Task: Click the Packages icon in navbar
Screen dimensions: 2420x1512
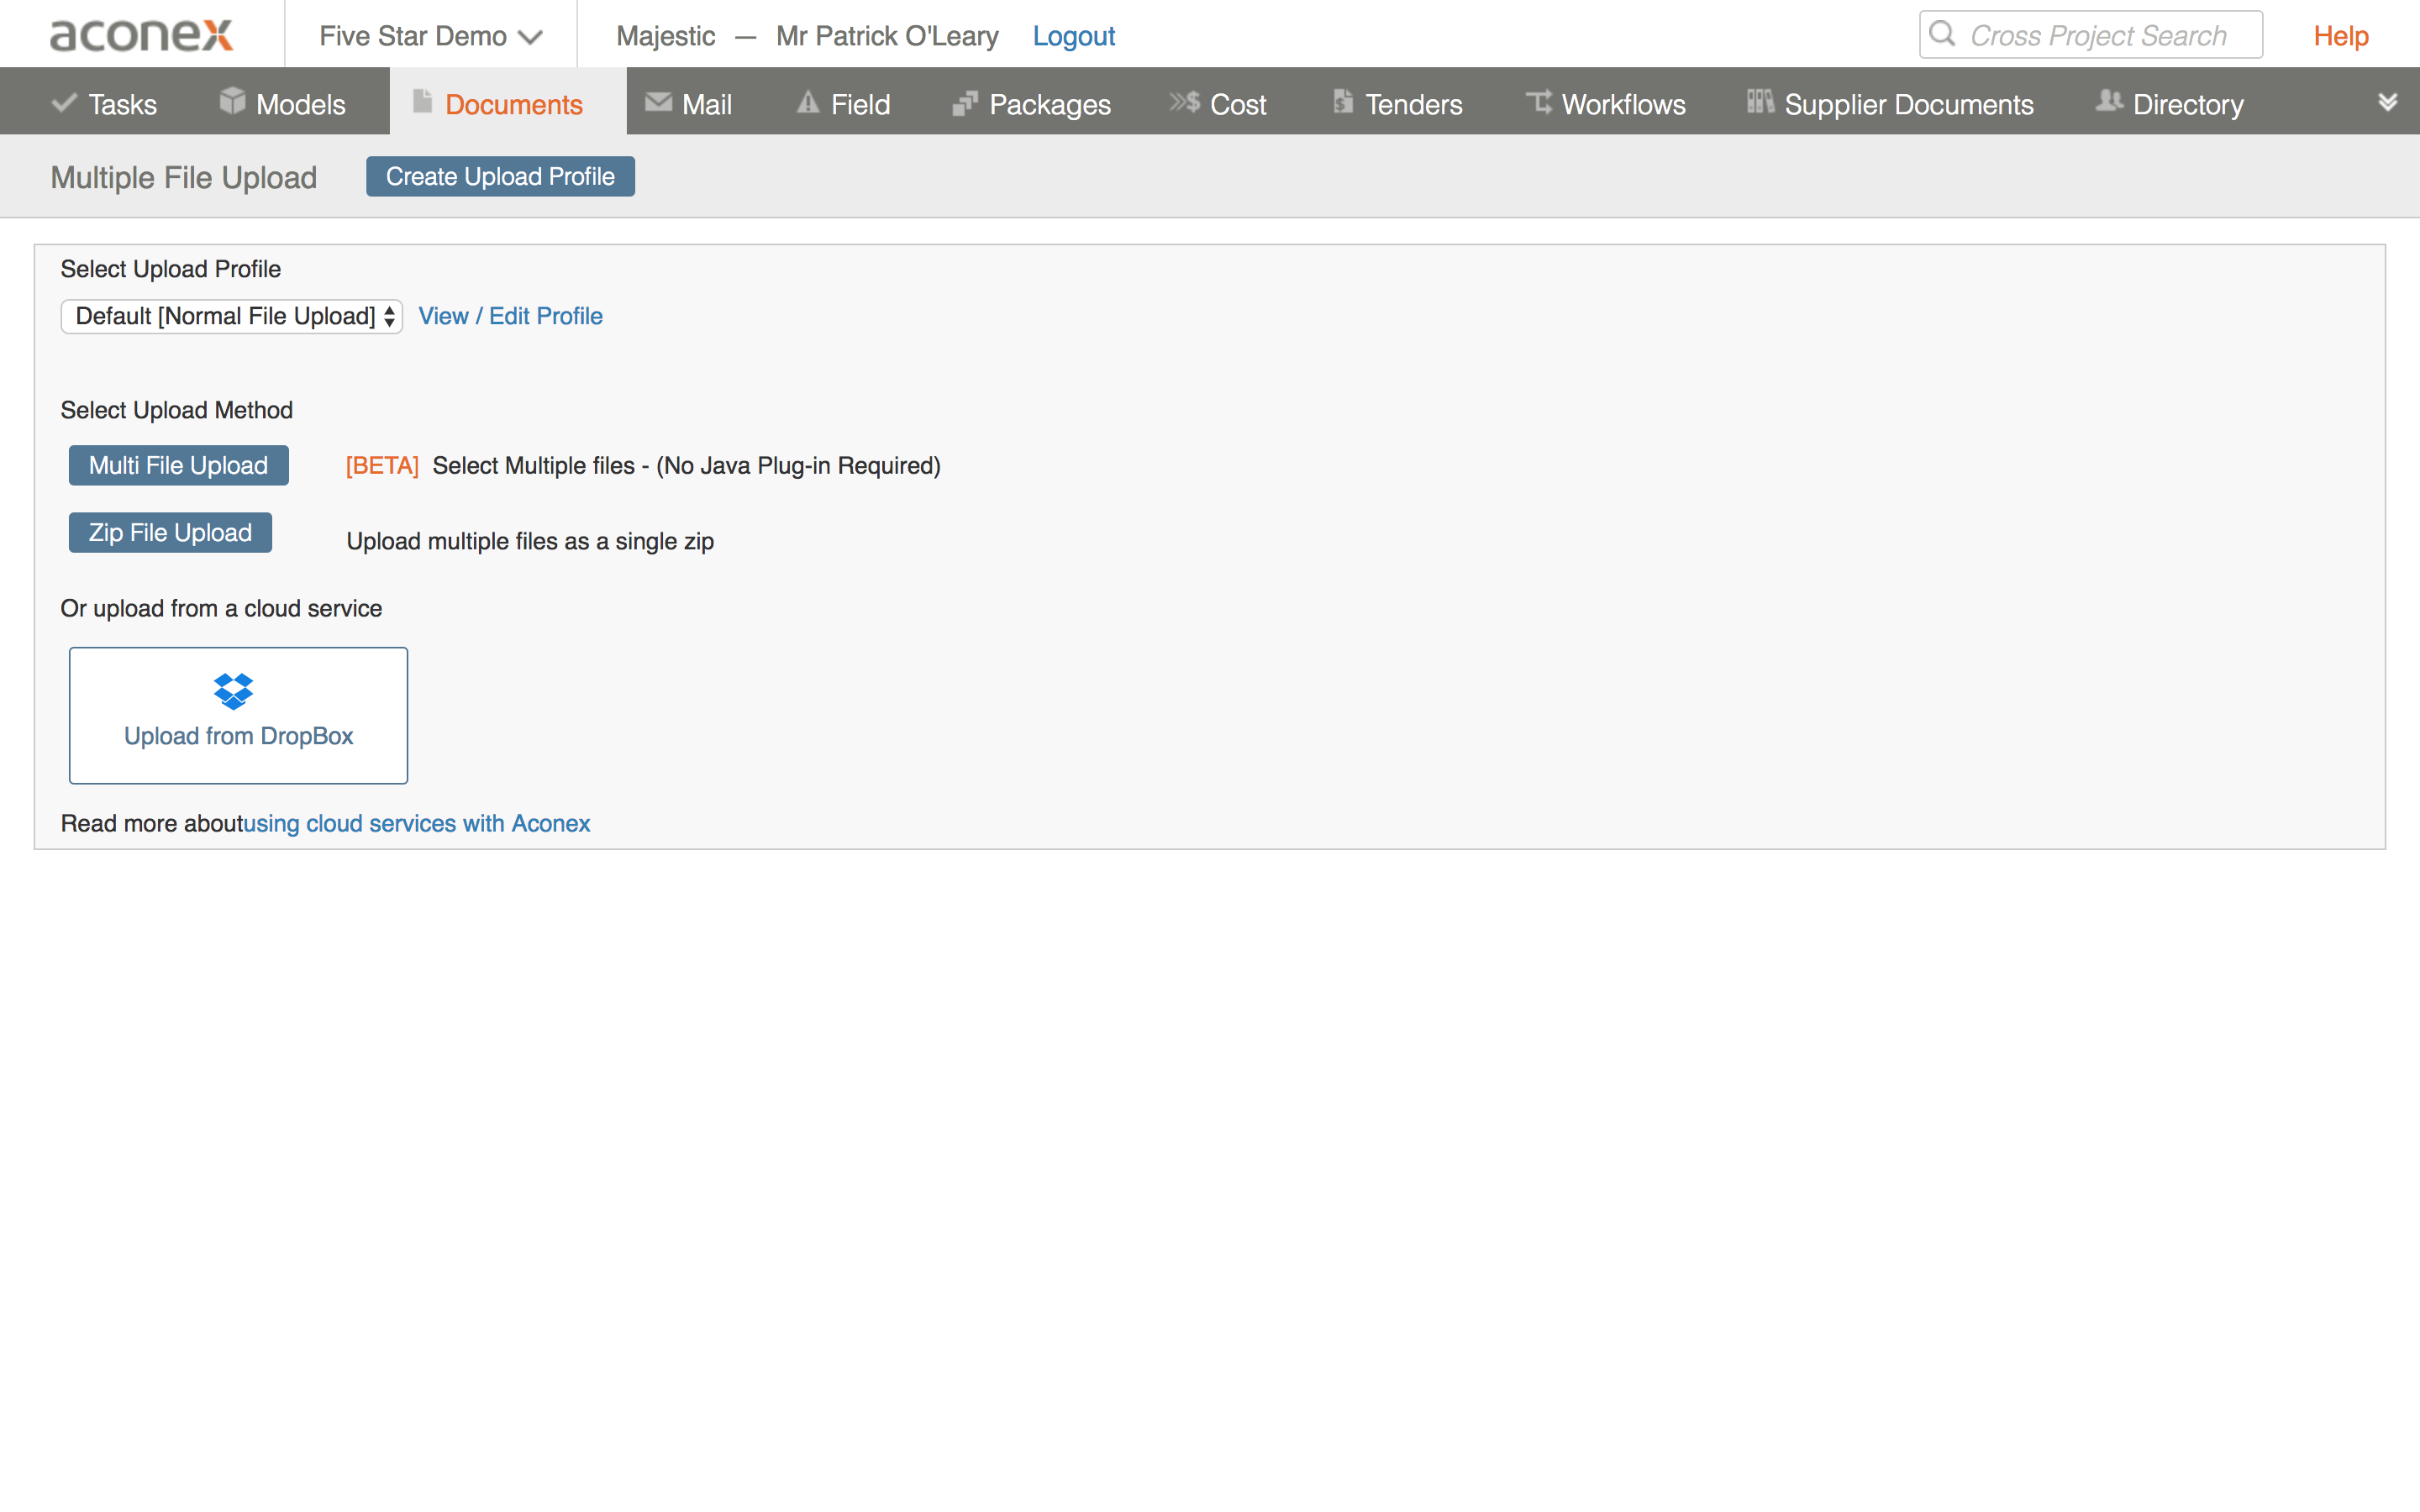Action: point(965,103)
